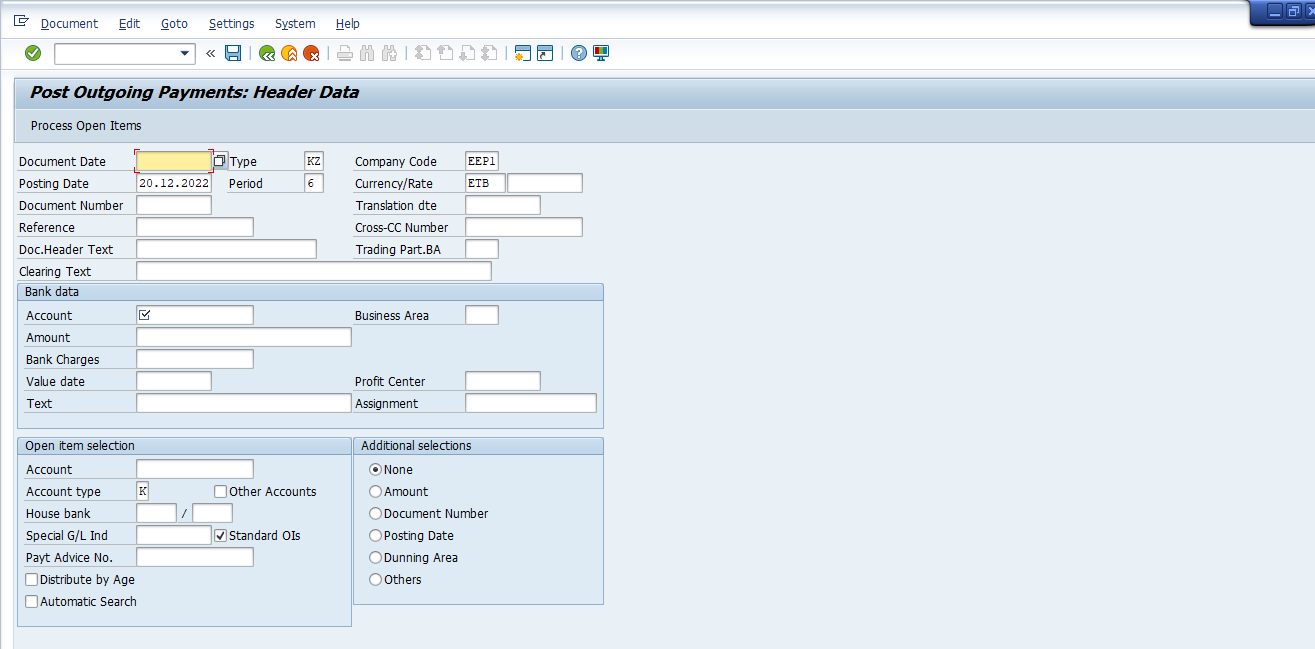This screenshot has width=1315, height=649.
Task: Click the Value date input field
Action: (174, 381)
